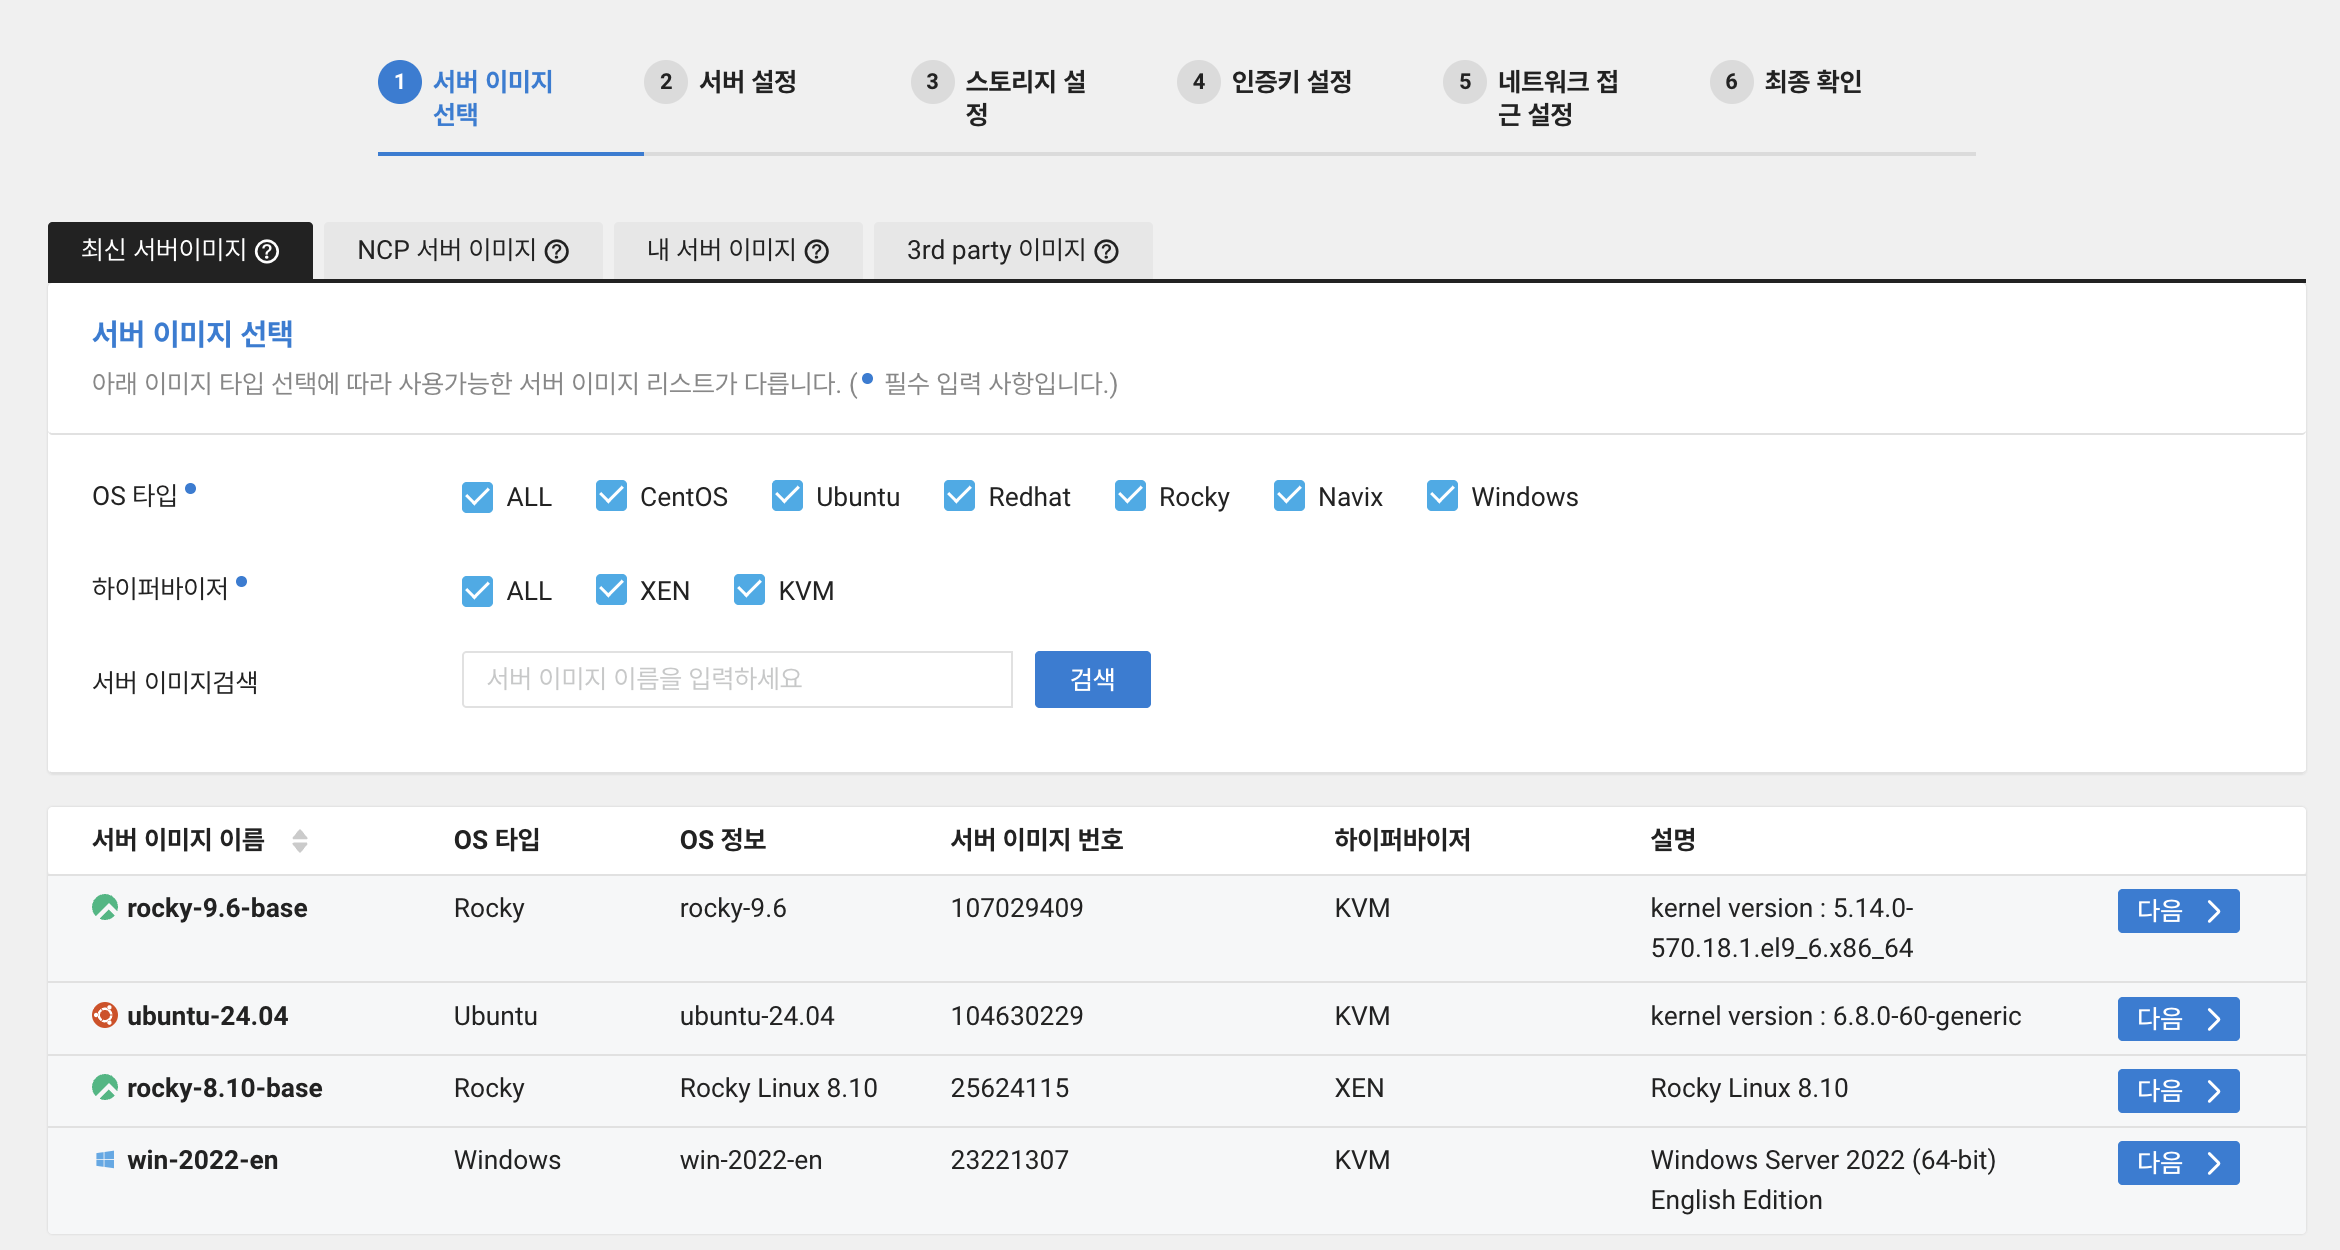Click help icon on 최신 서버이미지 tab
2340x1250 pixels.
[267, 251]
